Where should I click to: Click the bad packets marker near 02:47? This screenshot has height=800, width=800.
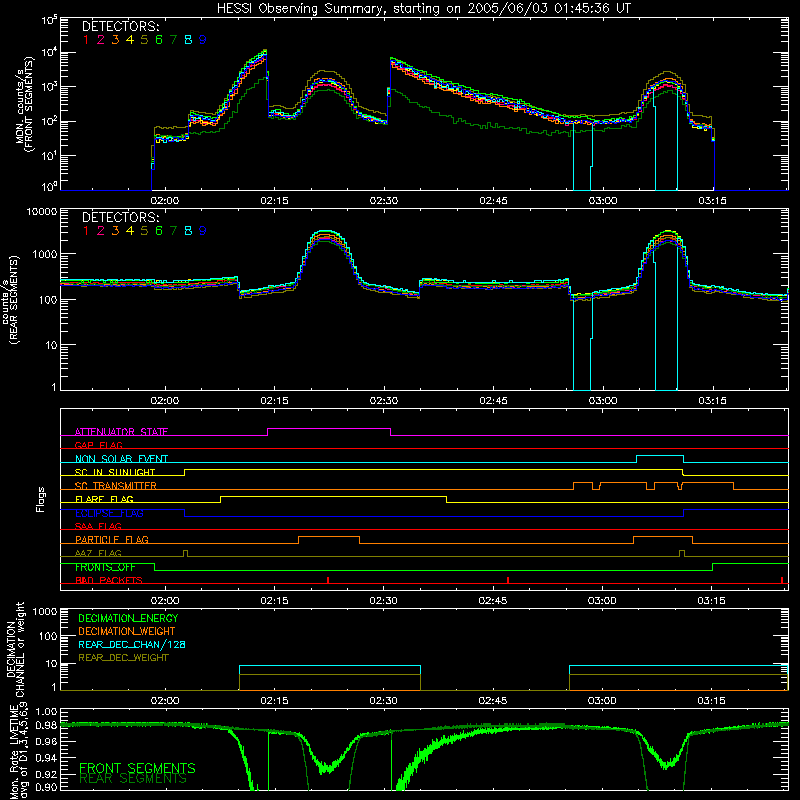(508, 580)
